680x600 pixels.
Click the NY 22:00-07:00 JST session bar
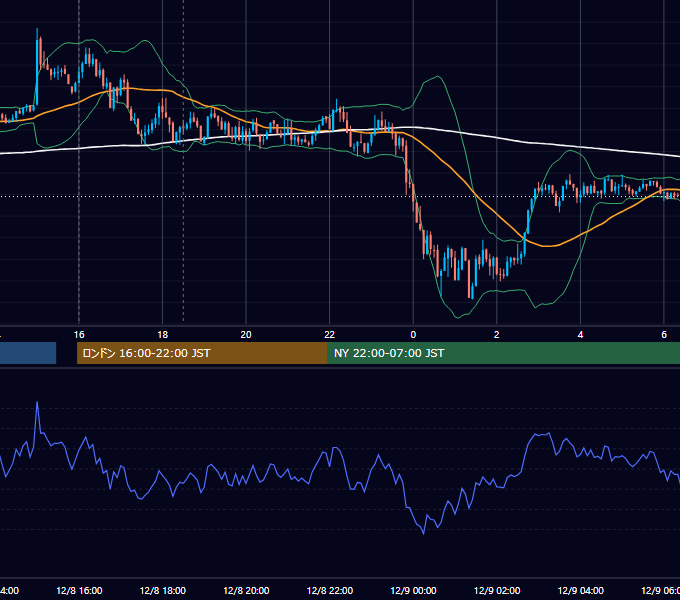click(503, 353)
